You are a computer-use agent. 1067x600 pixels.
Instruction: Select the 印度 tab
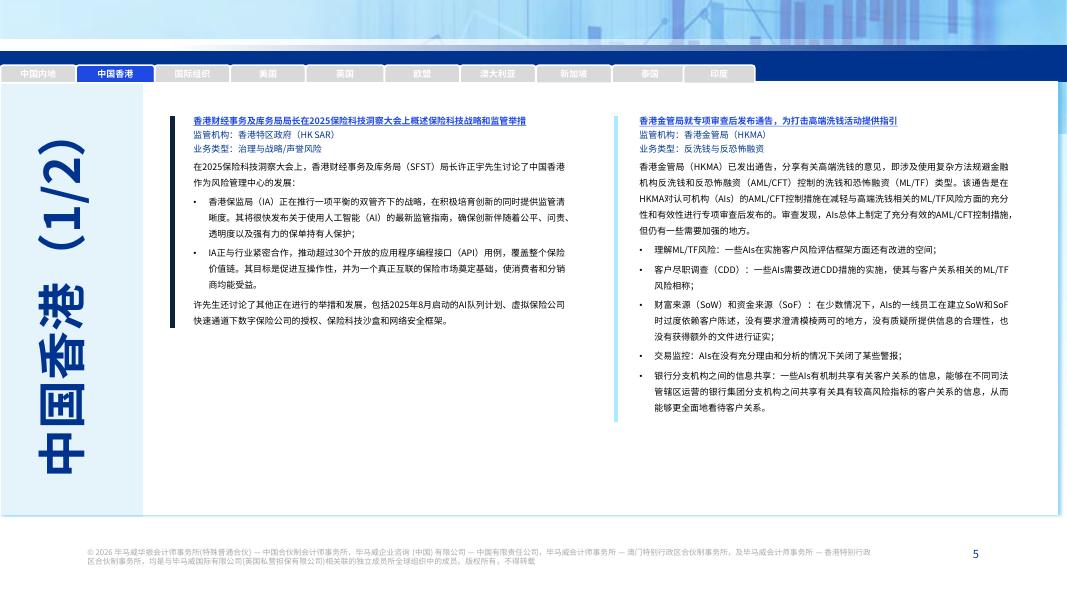pos(719,73)
